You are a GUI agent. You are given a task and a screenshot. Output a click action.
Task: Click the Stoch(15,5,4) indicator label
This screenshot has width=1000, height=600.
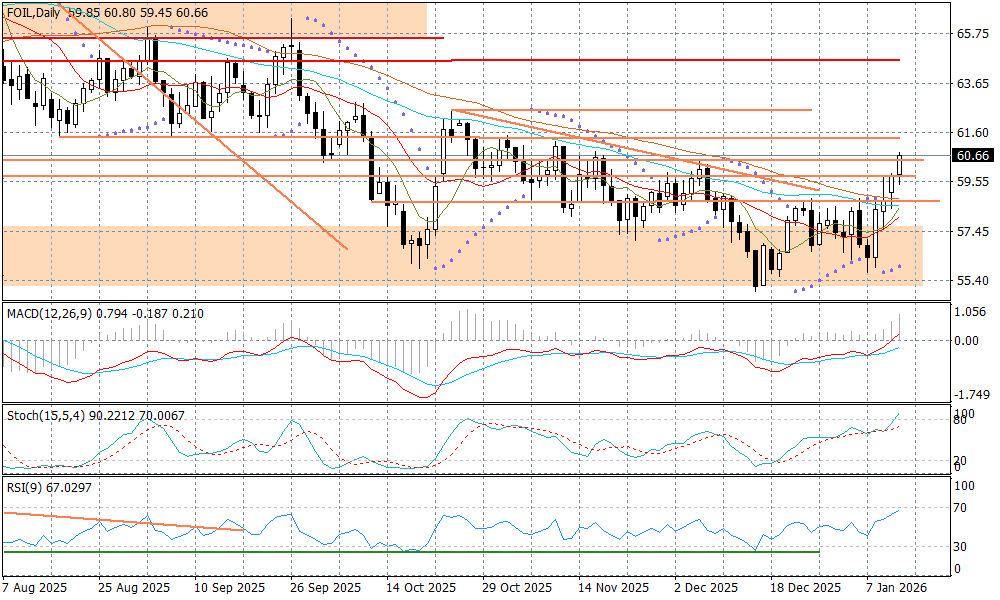point(43,414)
